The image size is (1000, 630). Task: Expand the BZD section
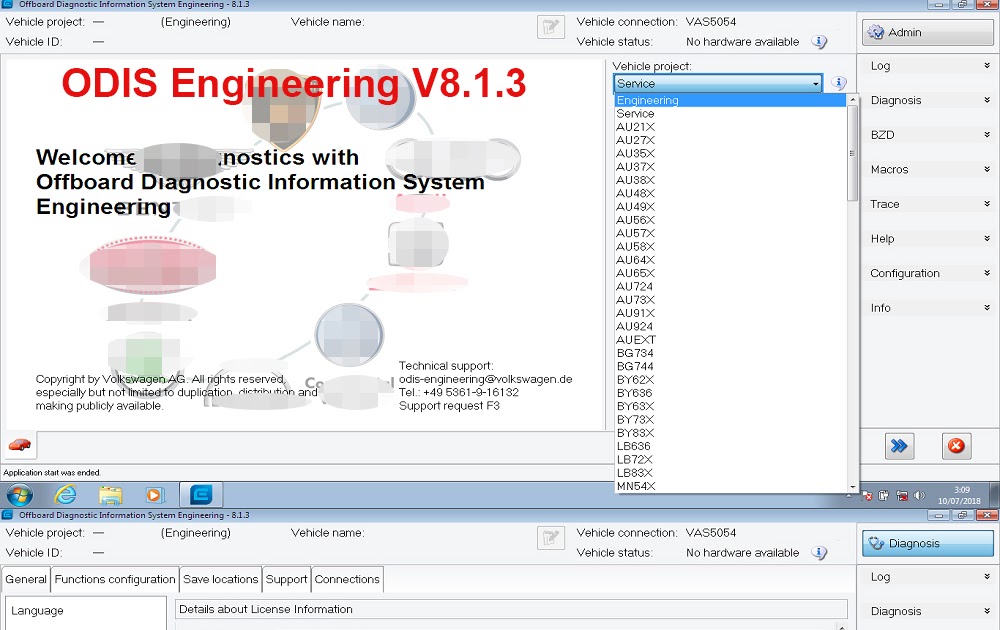pyautogui.click(x=928, y=135)
